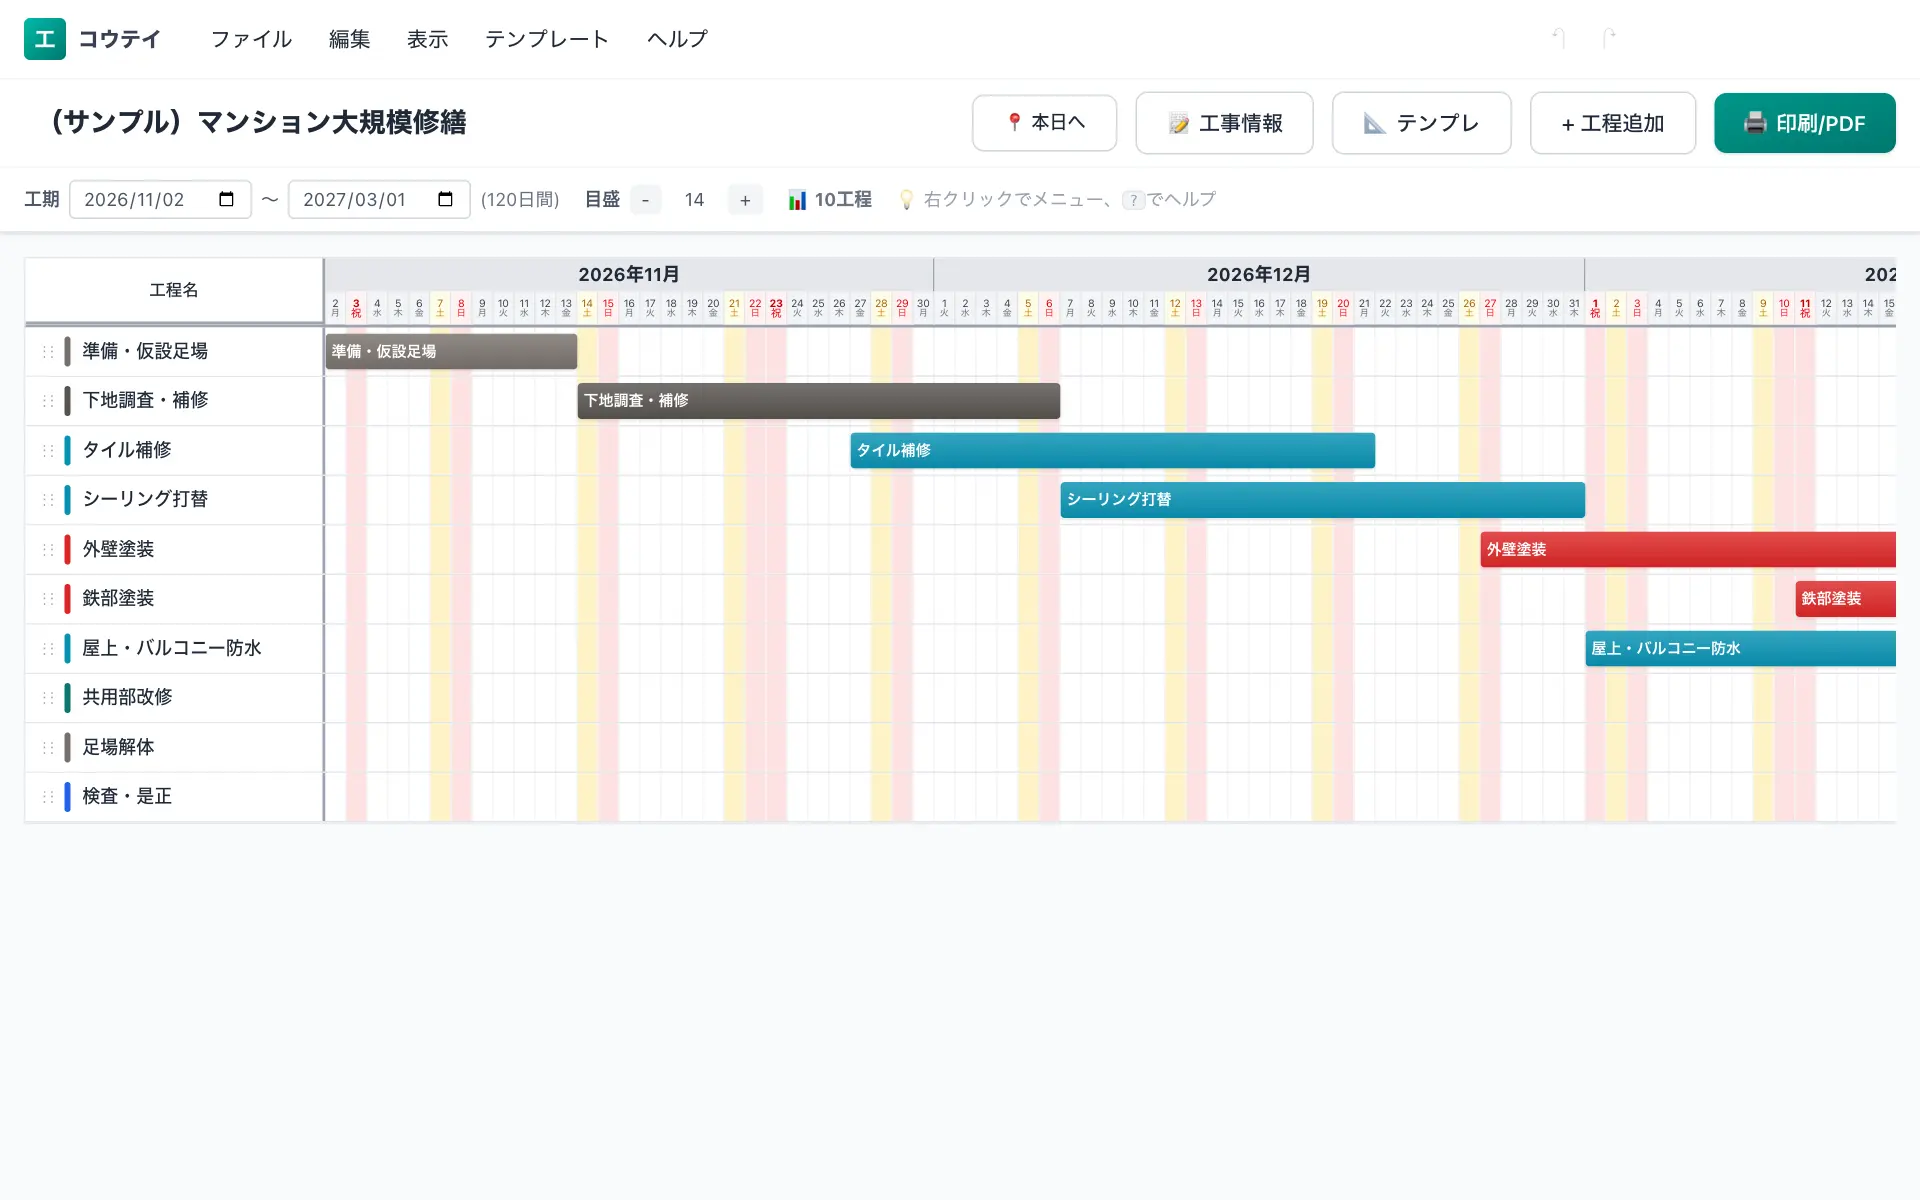Viewport: 1920px width, 1200px height.
Task: Click drag handle of タイル補修 row
Action: [x=48, y=450]
